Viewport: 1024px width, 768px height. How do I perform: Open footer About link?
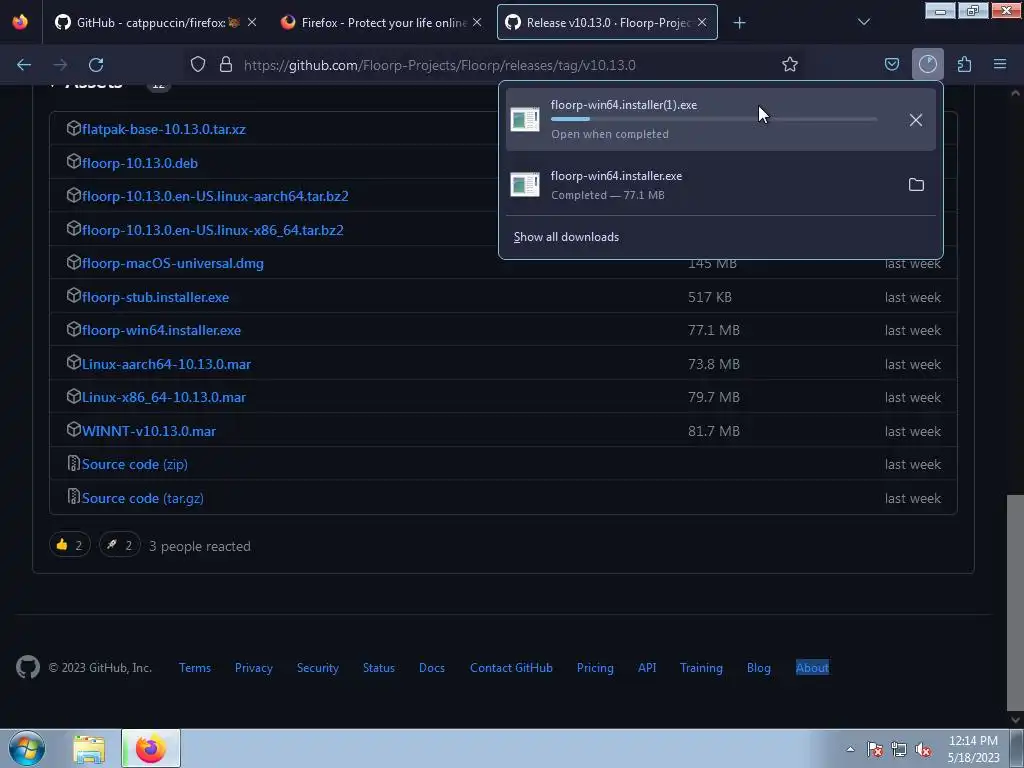point(812,667)
